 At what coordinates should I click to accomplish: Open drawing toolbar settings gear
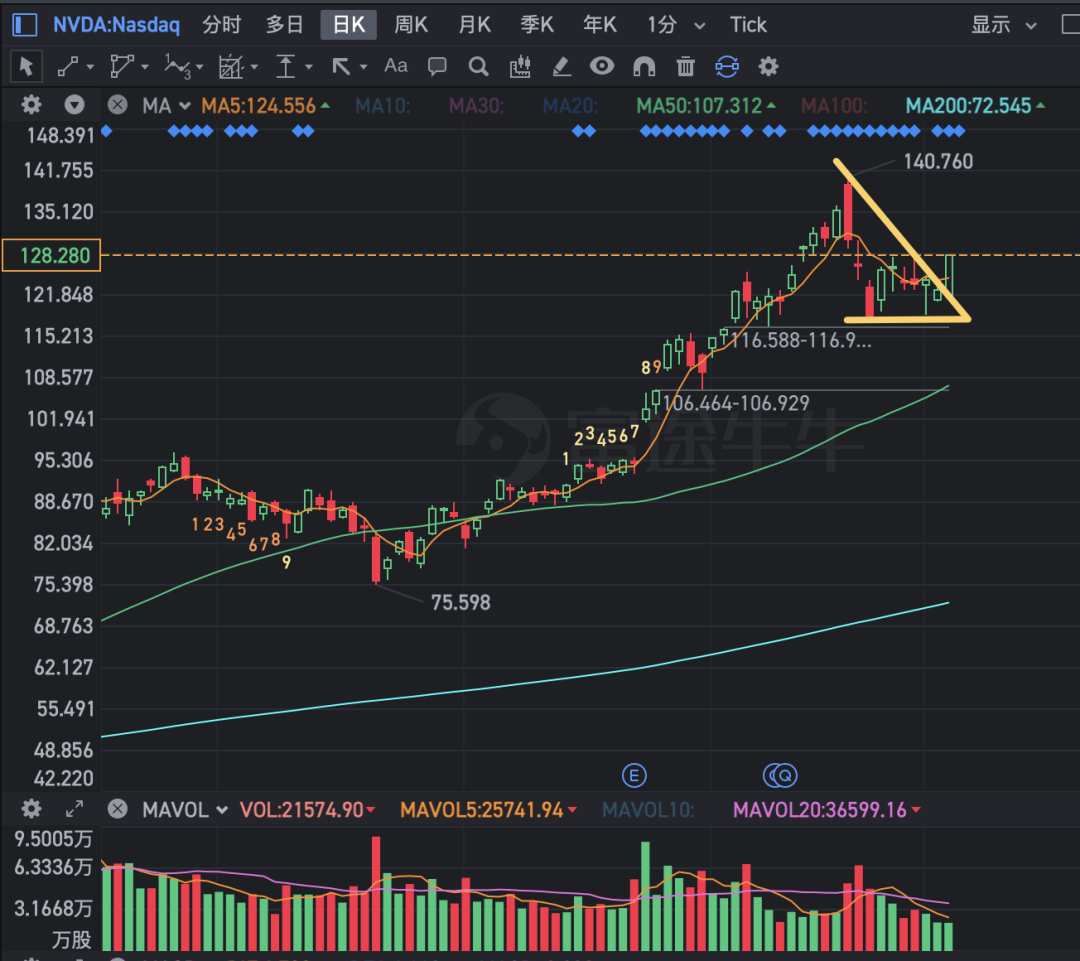pos(768,67)
